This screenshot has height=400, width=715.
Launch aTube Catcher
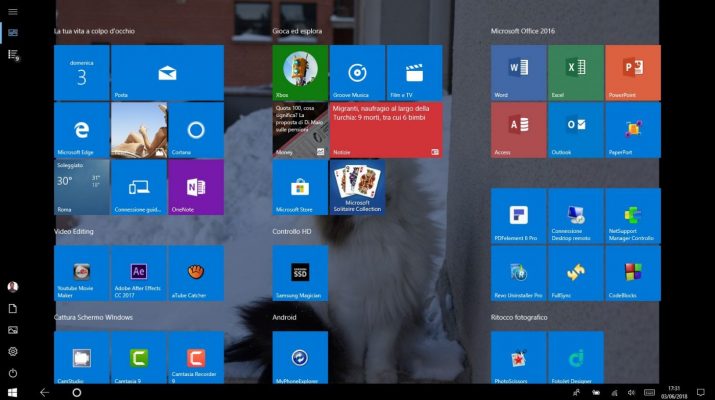coord(196,273)
